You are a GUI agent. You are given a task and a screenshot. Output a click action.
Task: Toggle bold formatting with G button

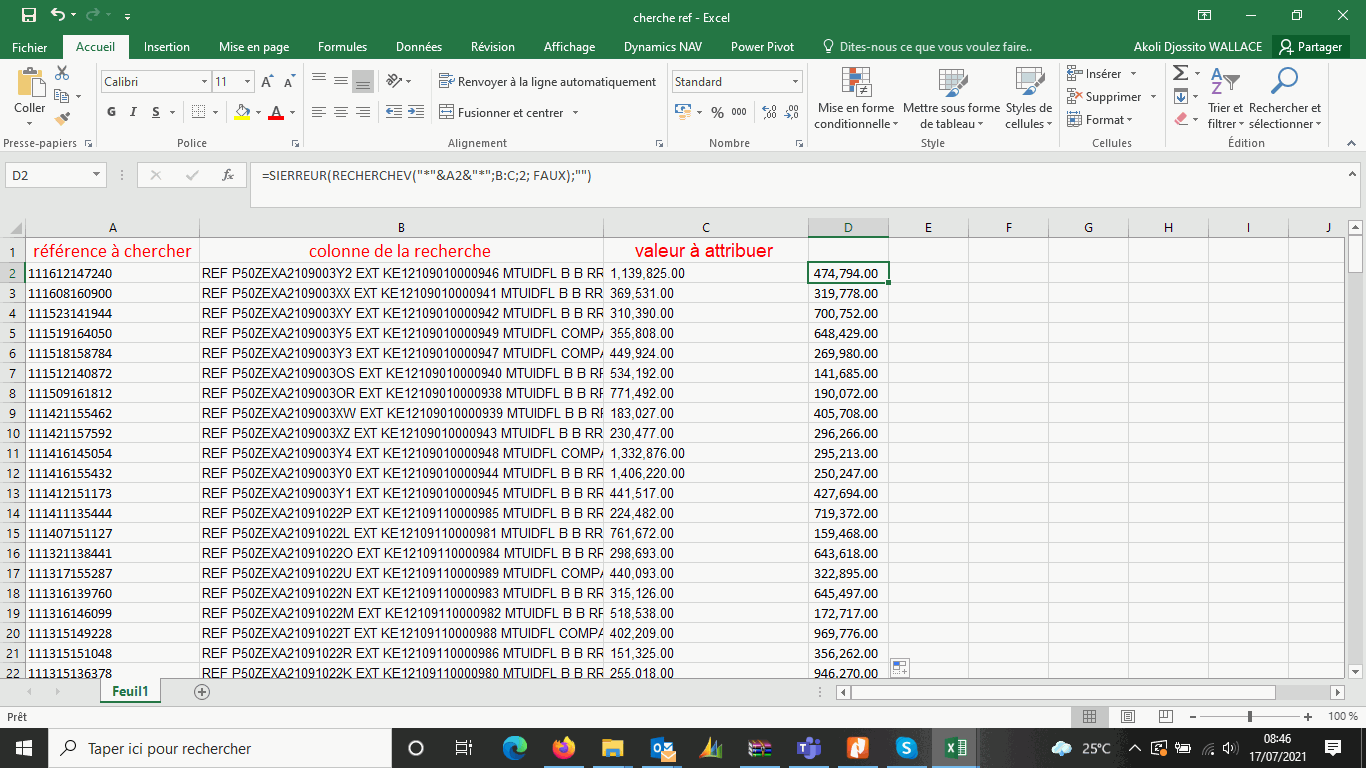coord(112,112)
